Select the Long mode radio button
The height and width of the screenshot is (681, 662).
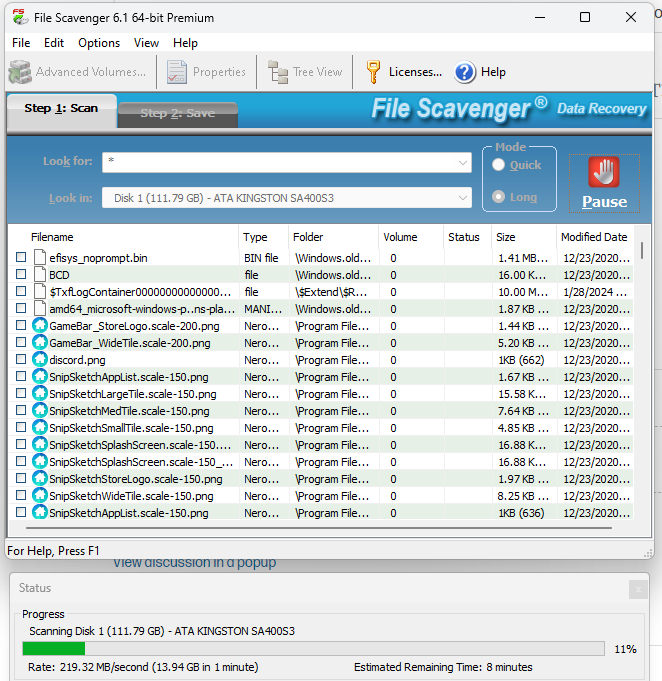pyautogui.click(x=498, y=197)
